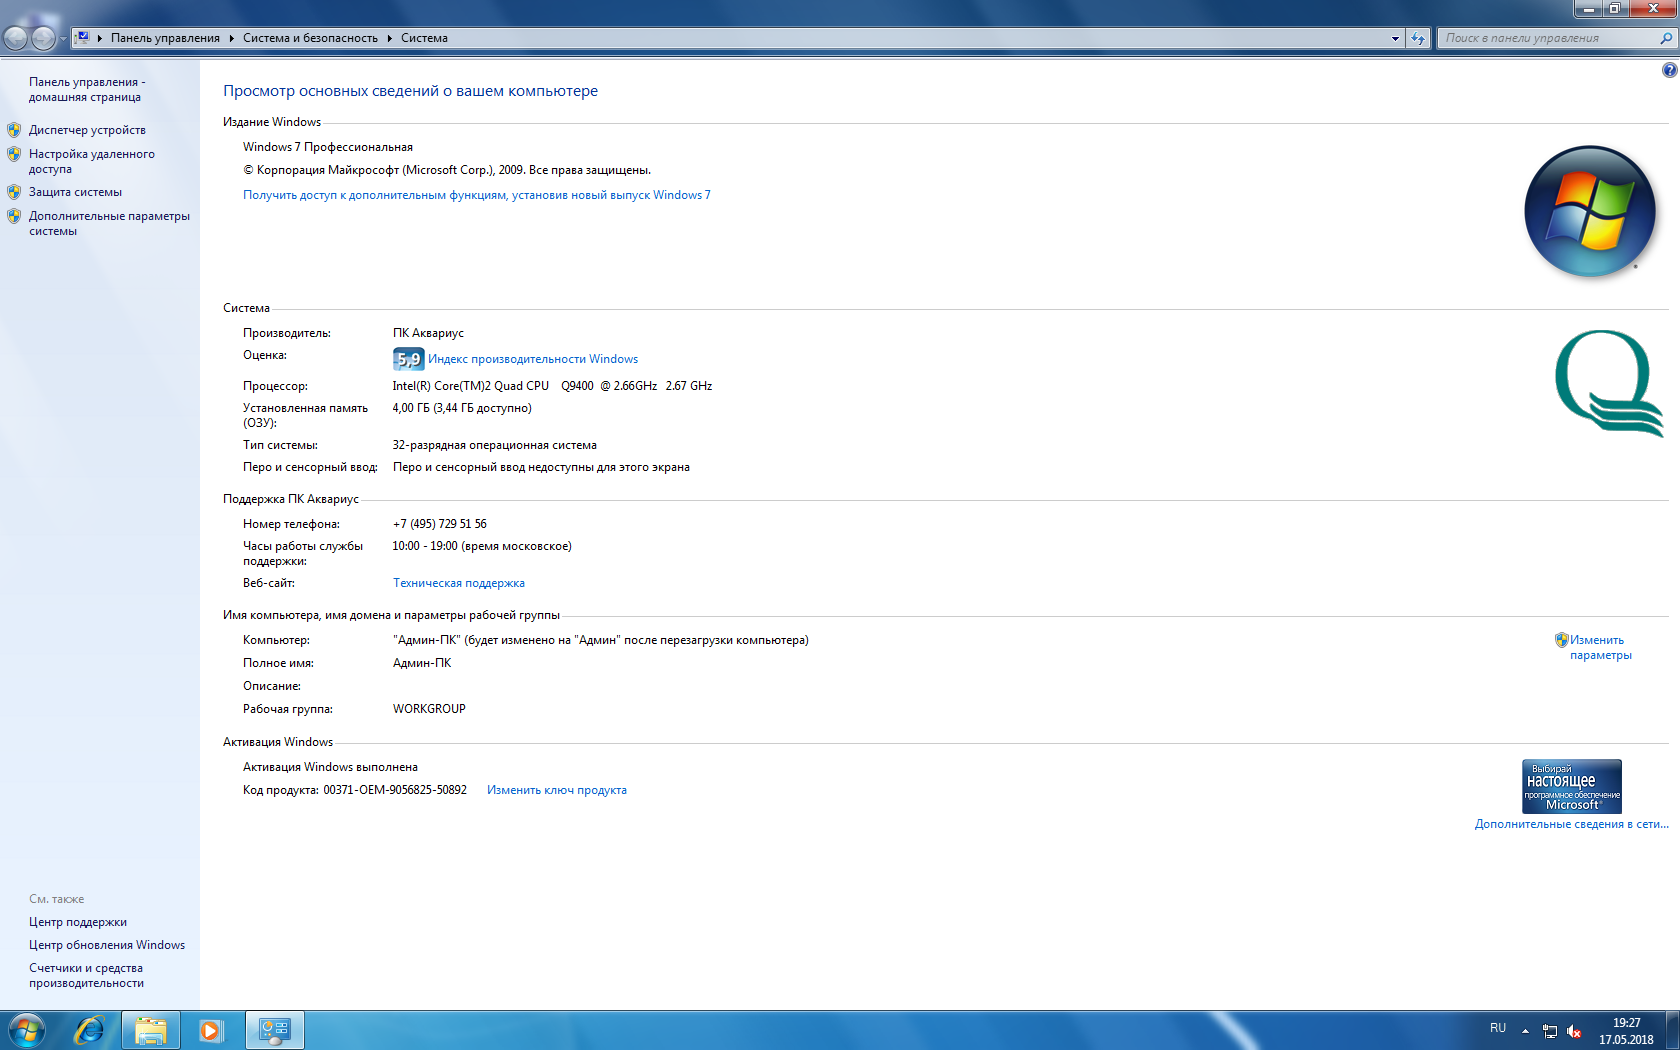Viewport: 1680px width, 1050px height.
Task: Expand chevron after 'Система и безопасность' breadcrumb
Action: 389,38
